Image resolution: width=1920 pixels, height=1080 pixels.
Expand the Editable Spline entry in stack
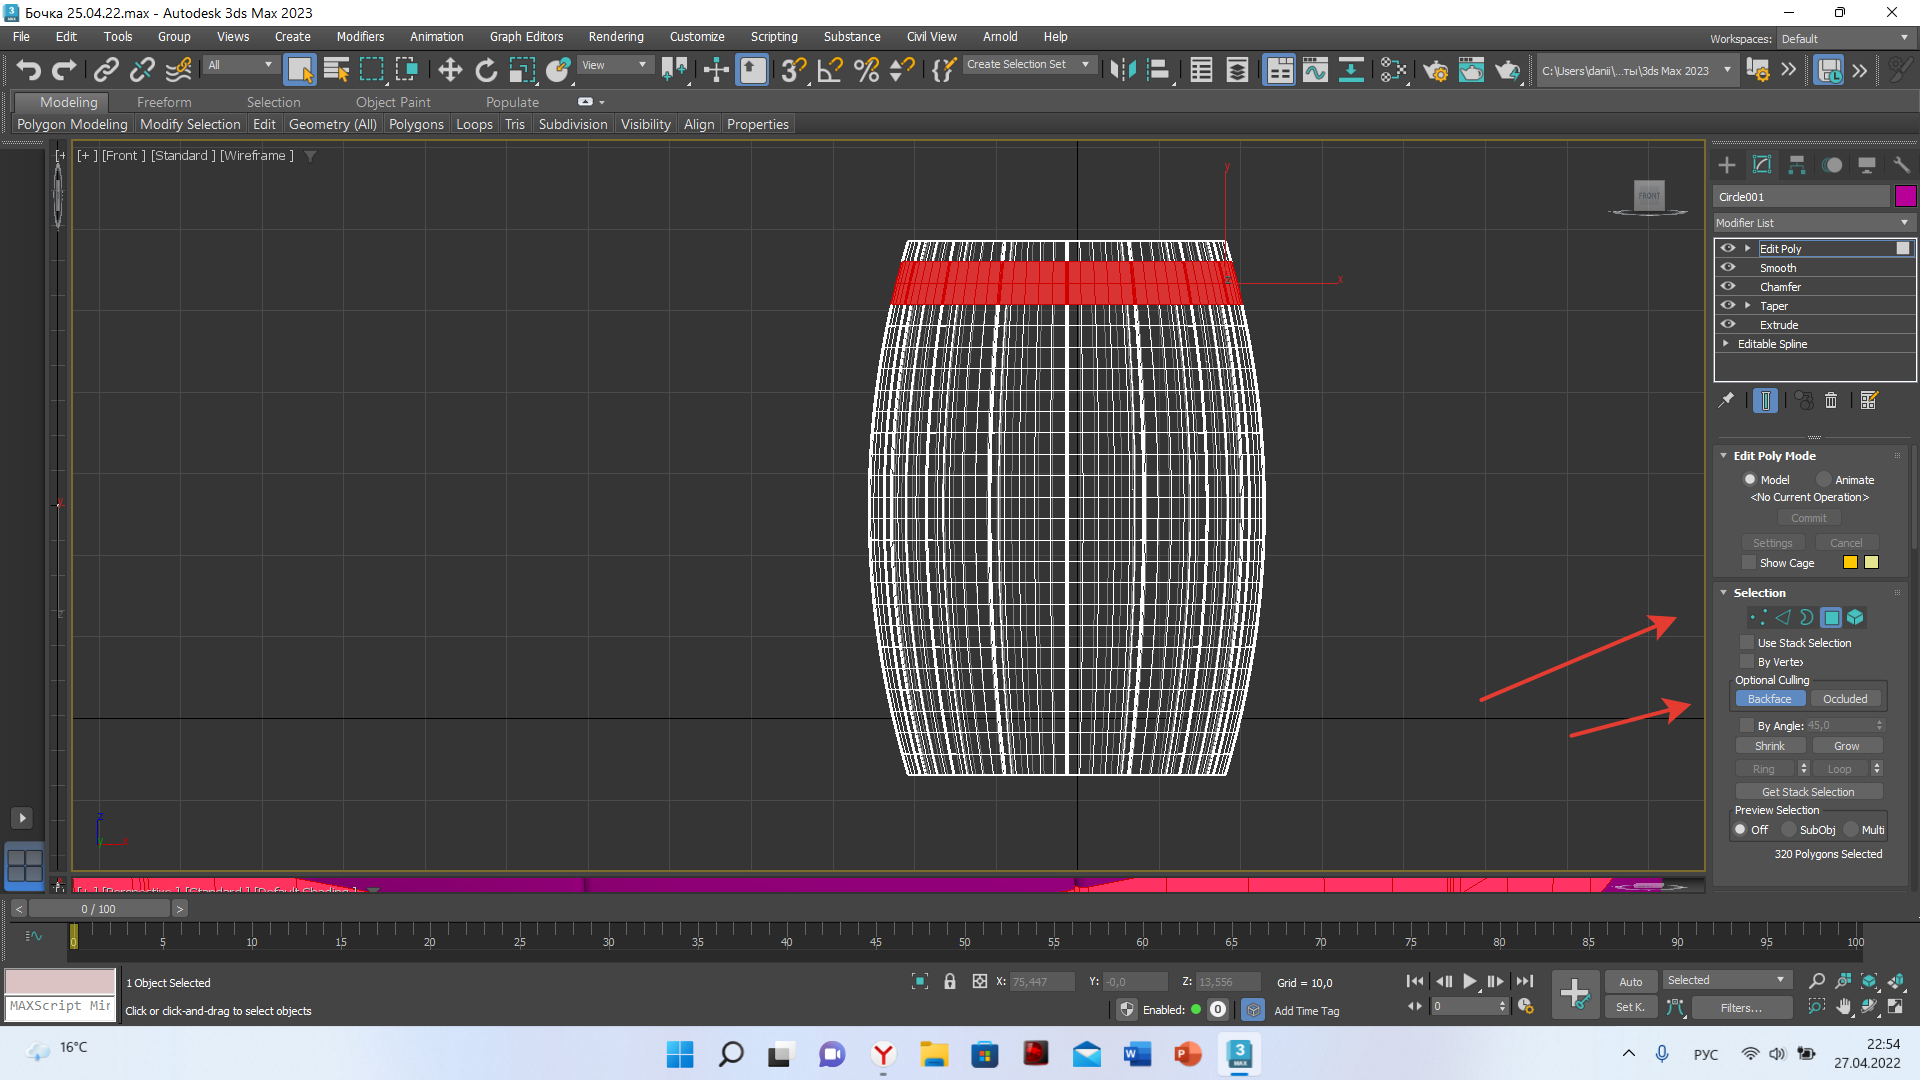pos(1726,344)
